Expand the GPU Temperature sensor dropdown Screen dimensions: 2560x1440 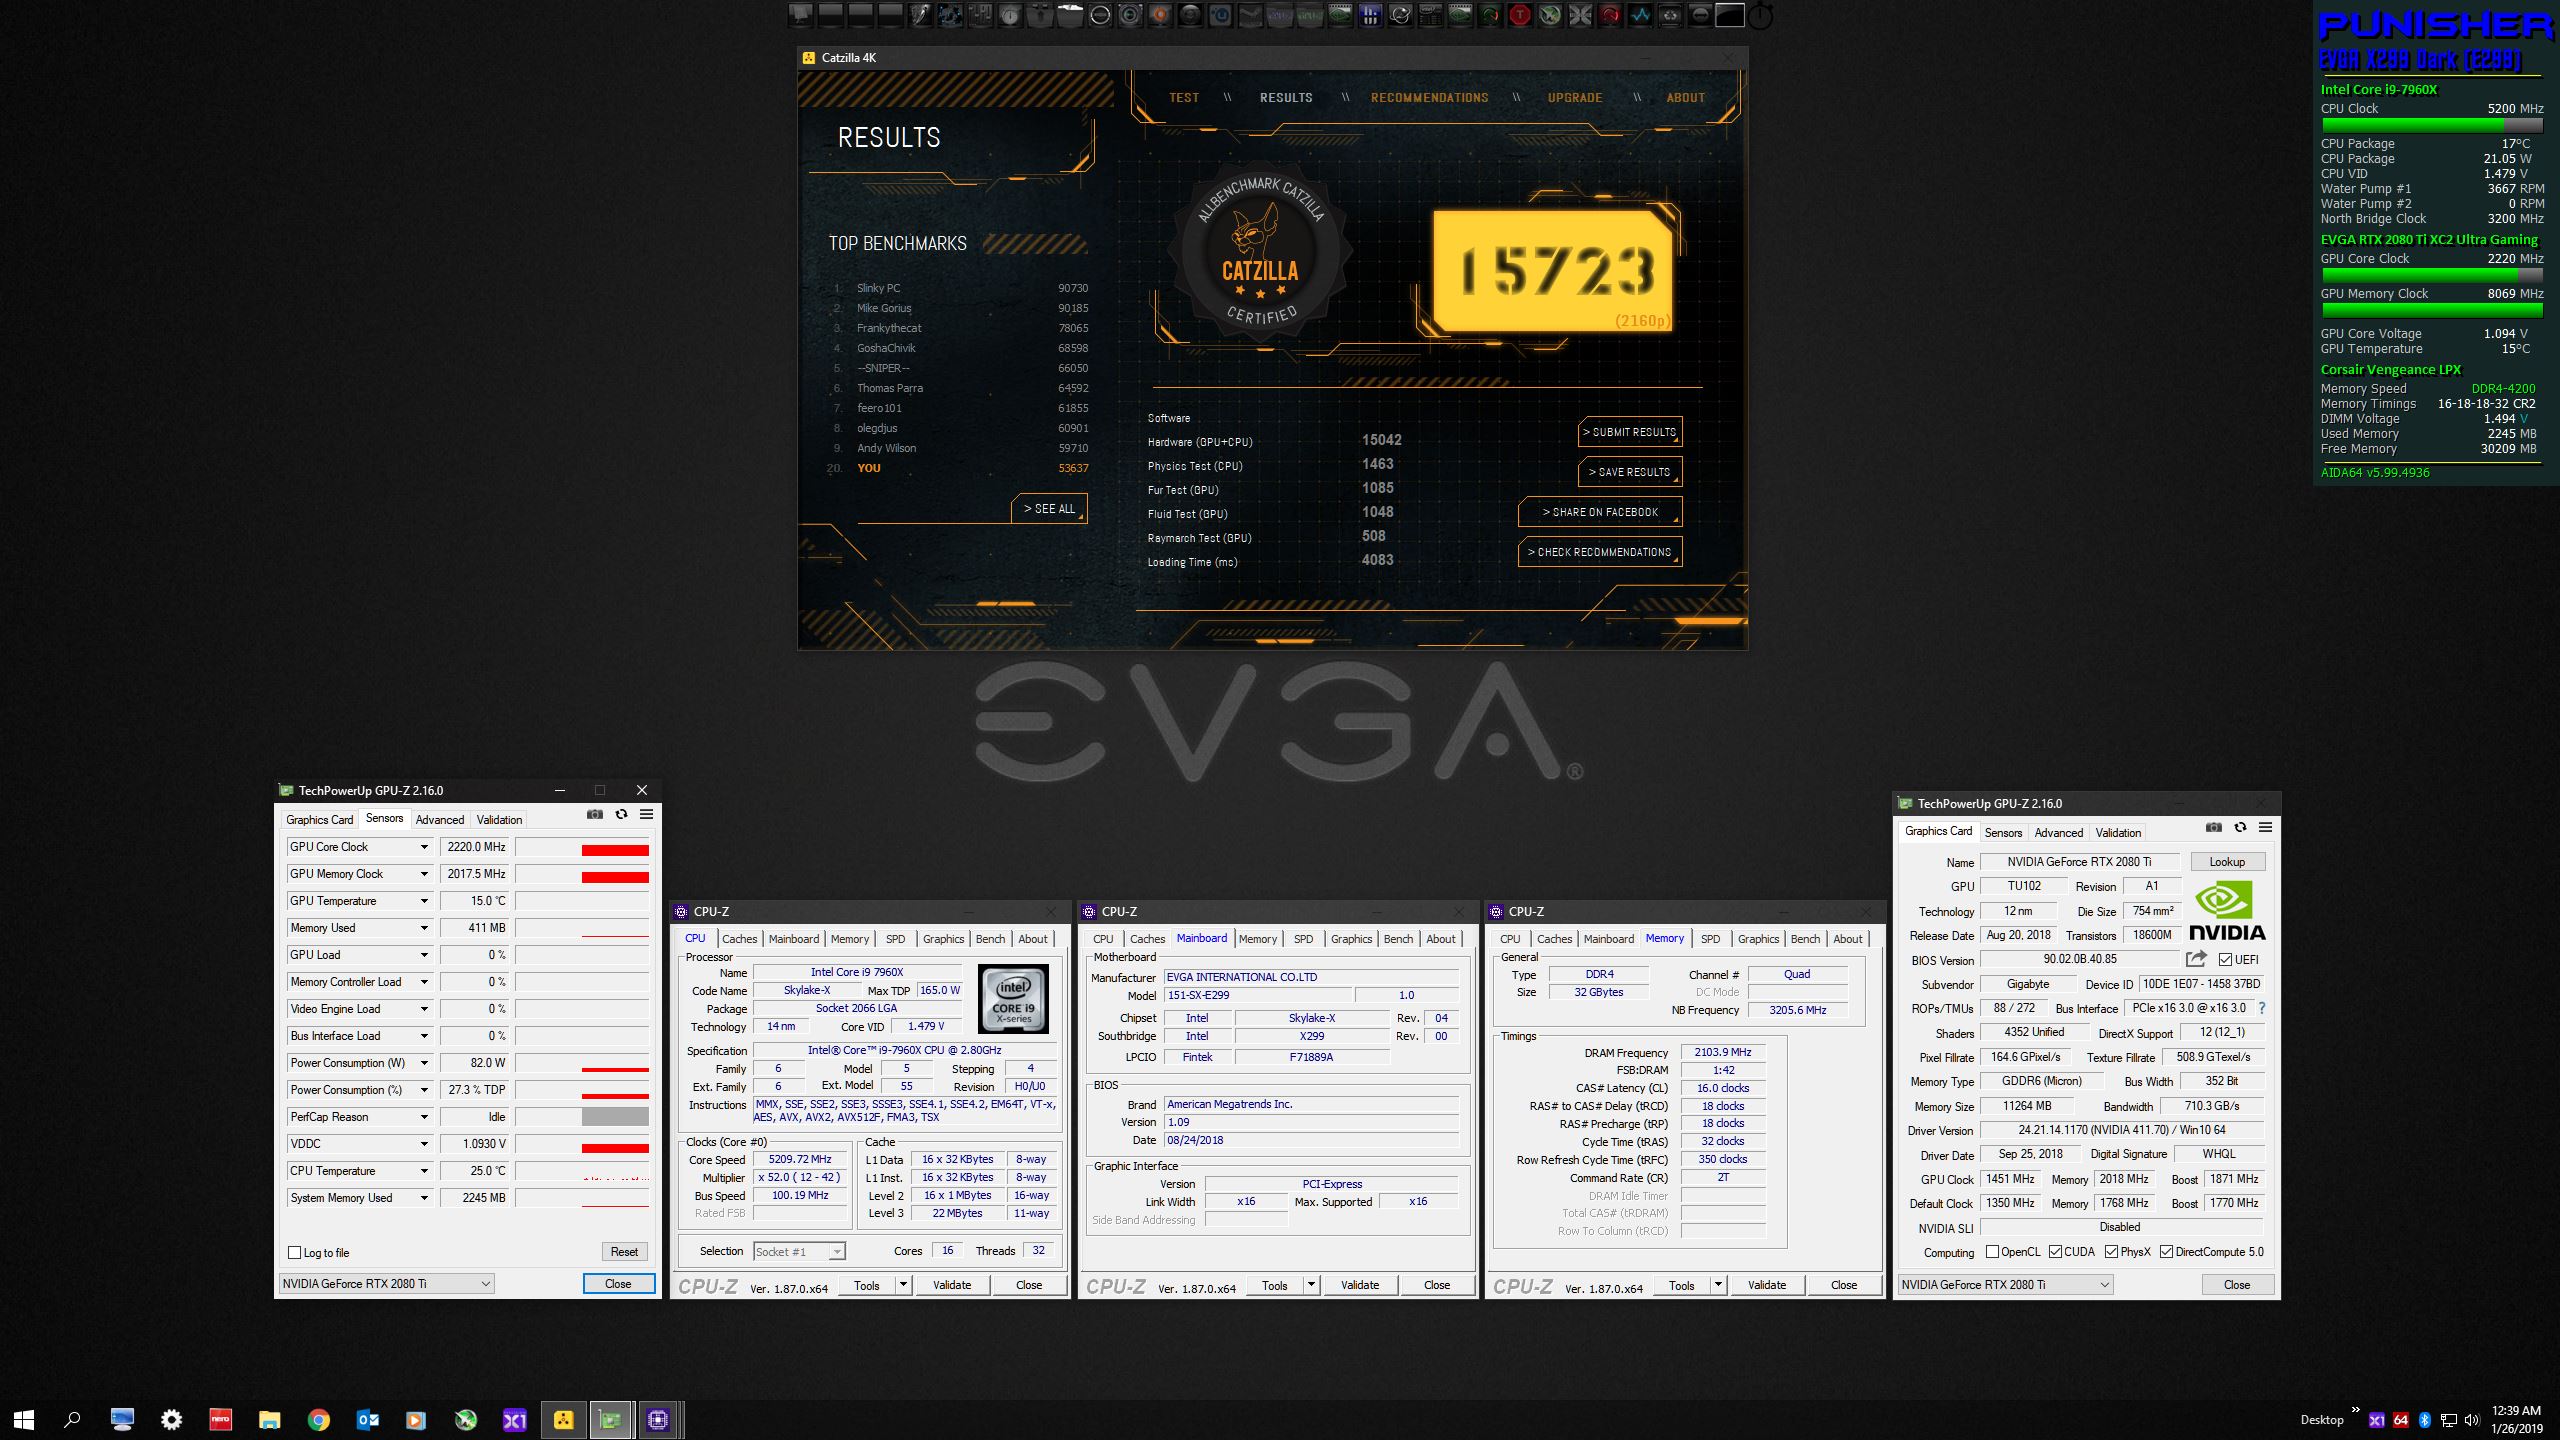(x=424, y=901)
